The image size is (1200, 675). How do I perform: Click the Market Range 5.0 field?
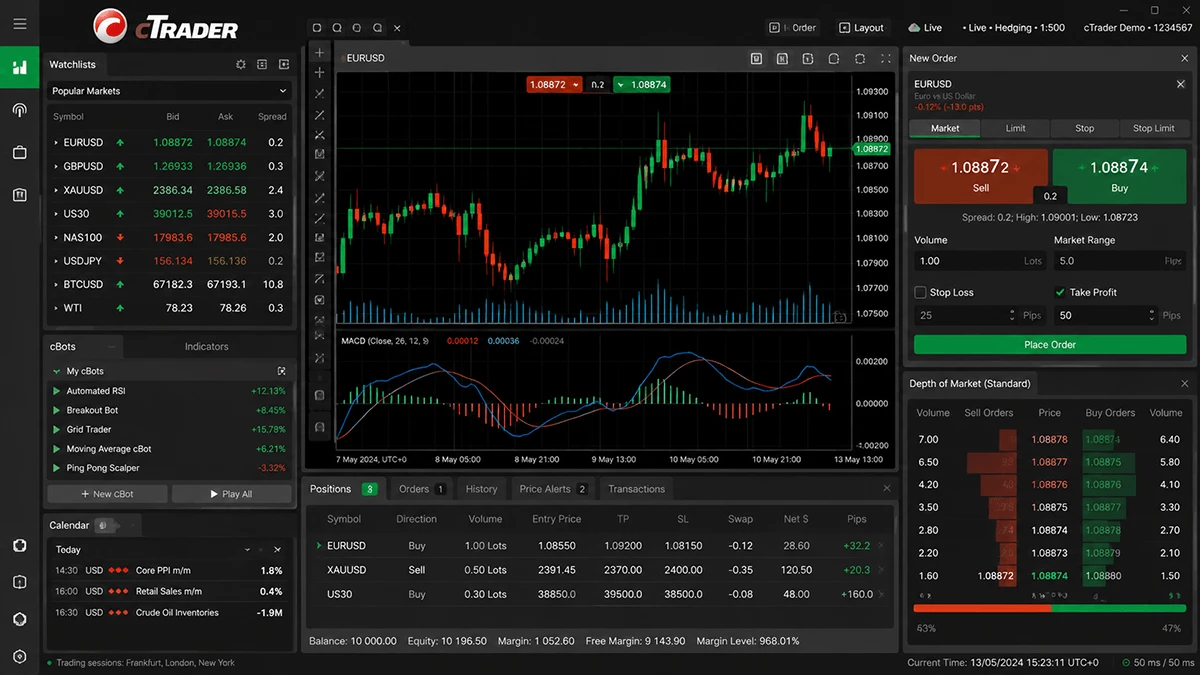tap(1120, 261)
